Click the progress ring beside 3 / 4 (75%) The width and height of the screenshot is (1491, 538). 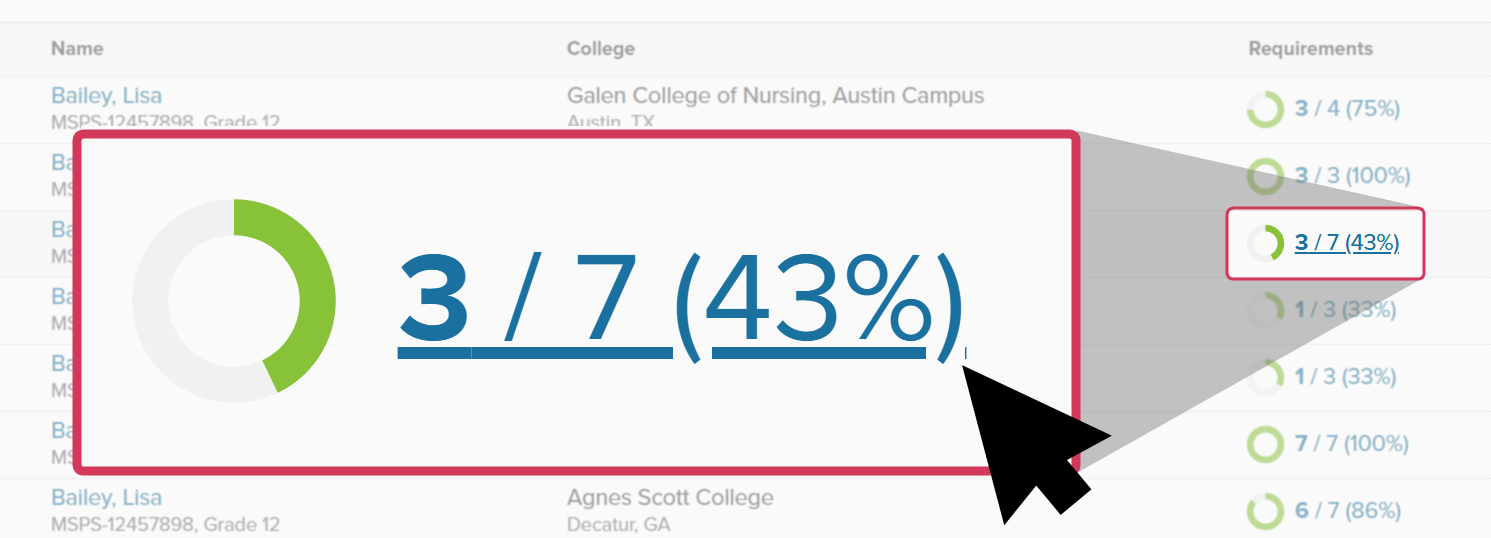1265,109
